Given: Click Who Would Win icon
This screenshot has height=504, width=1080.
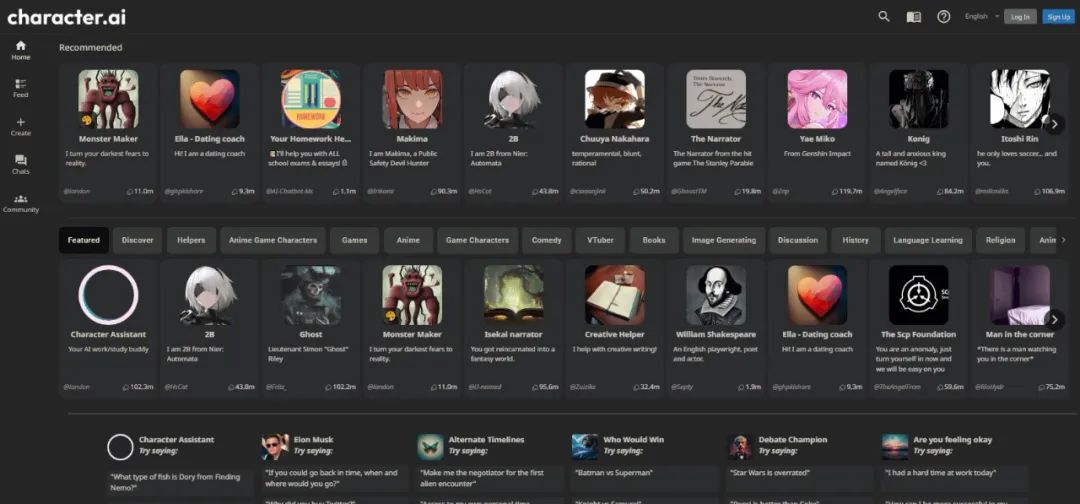Looking at the screenshot, I should pos(585,447).
